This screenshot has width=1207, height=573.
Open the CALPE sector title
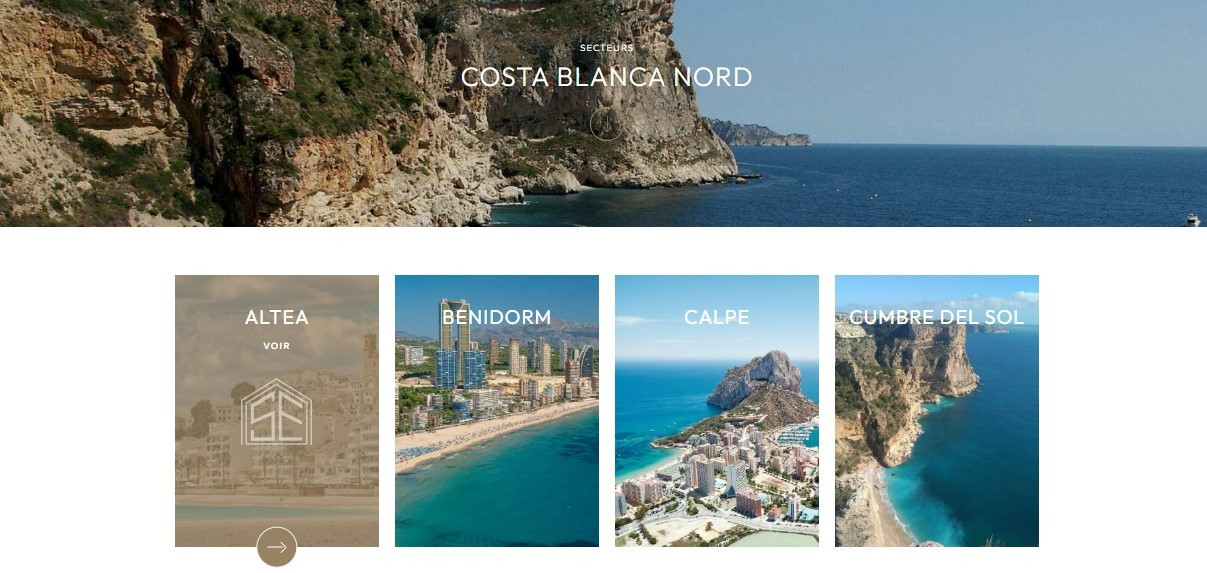717,317
